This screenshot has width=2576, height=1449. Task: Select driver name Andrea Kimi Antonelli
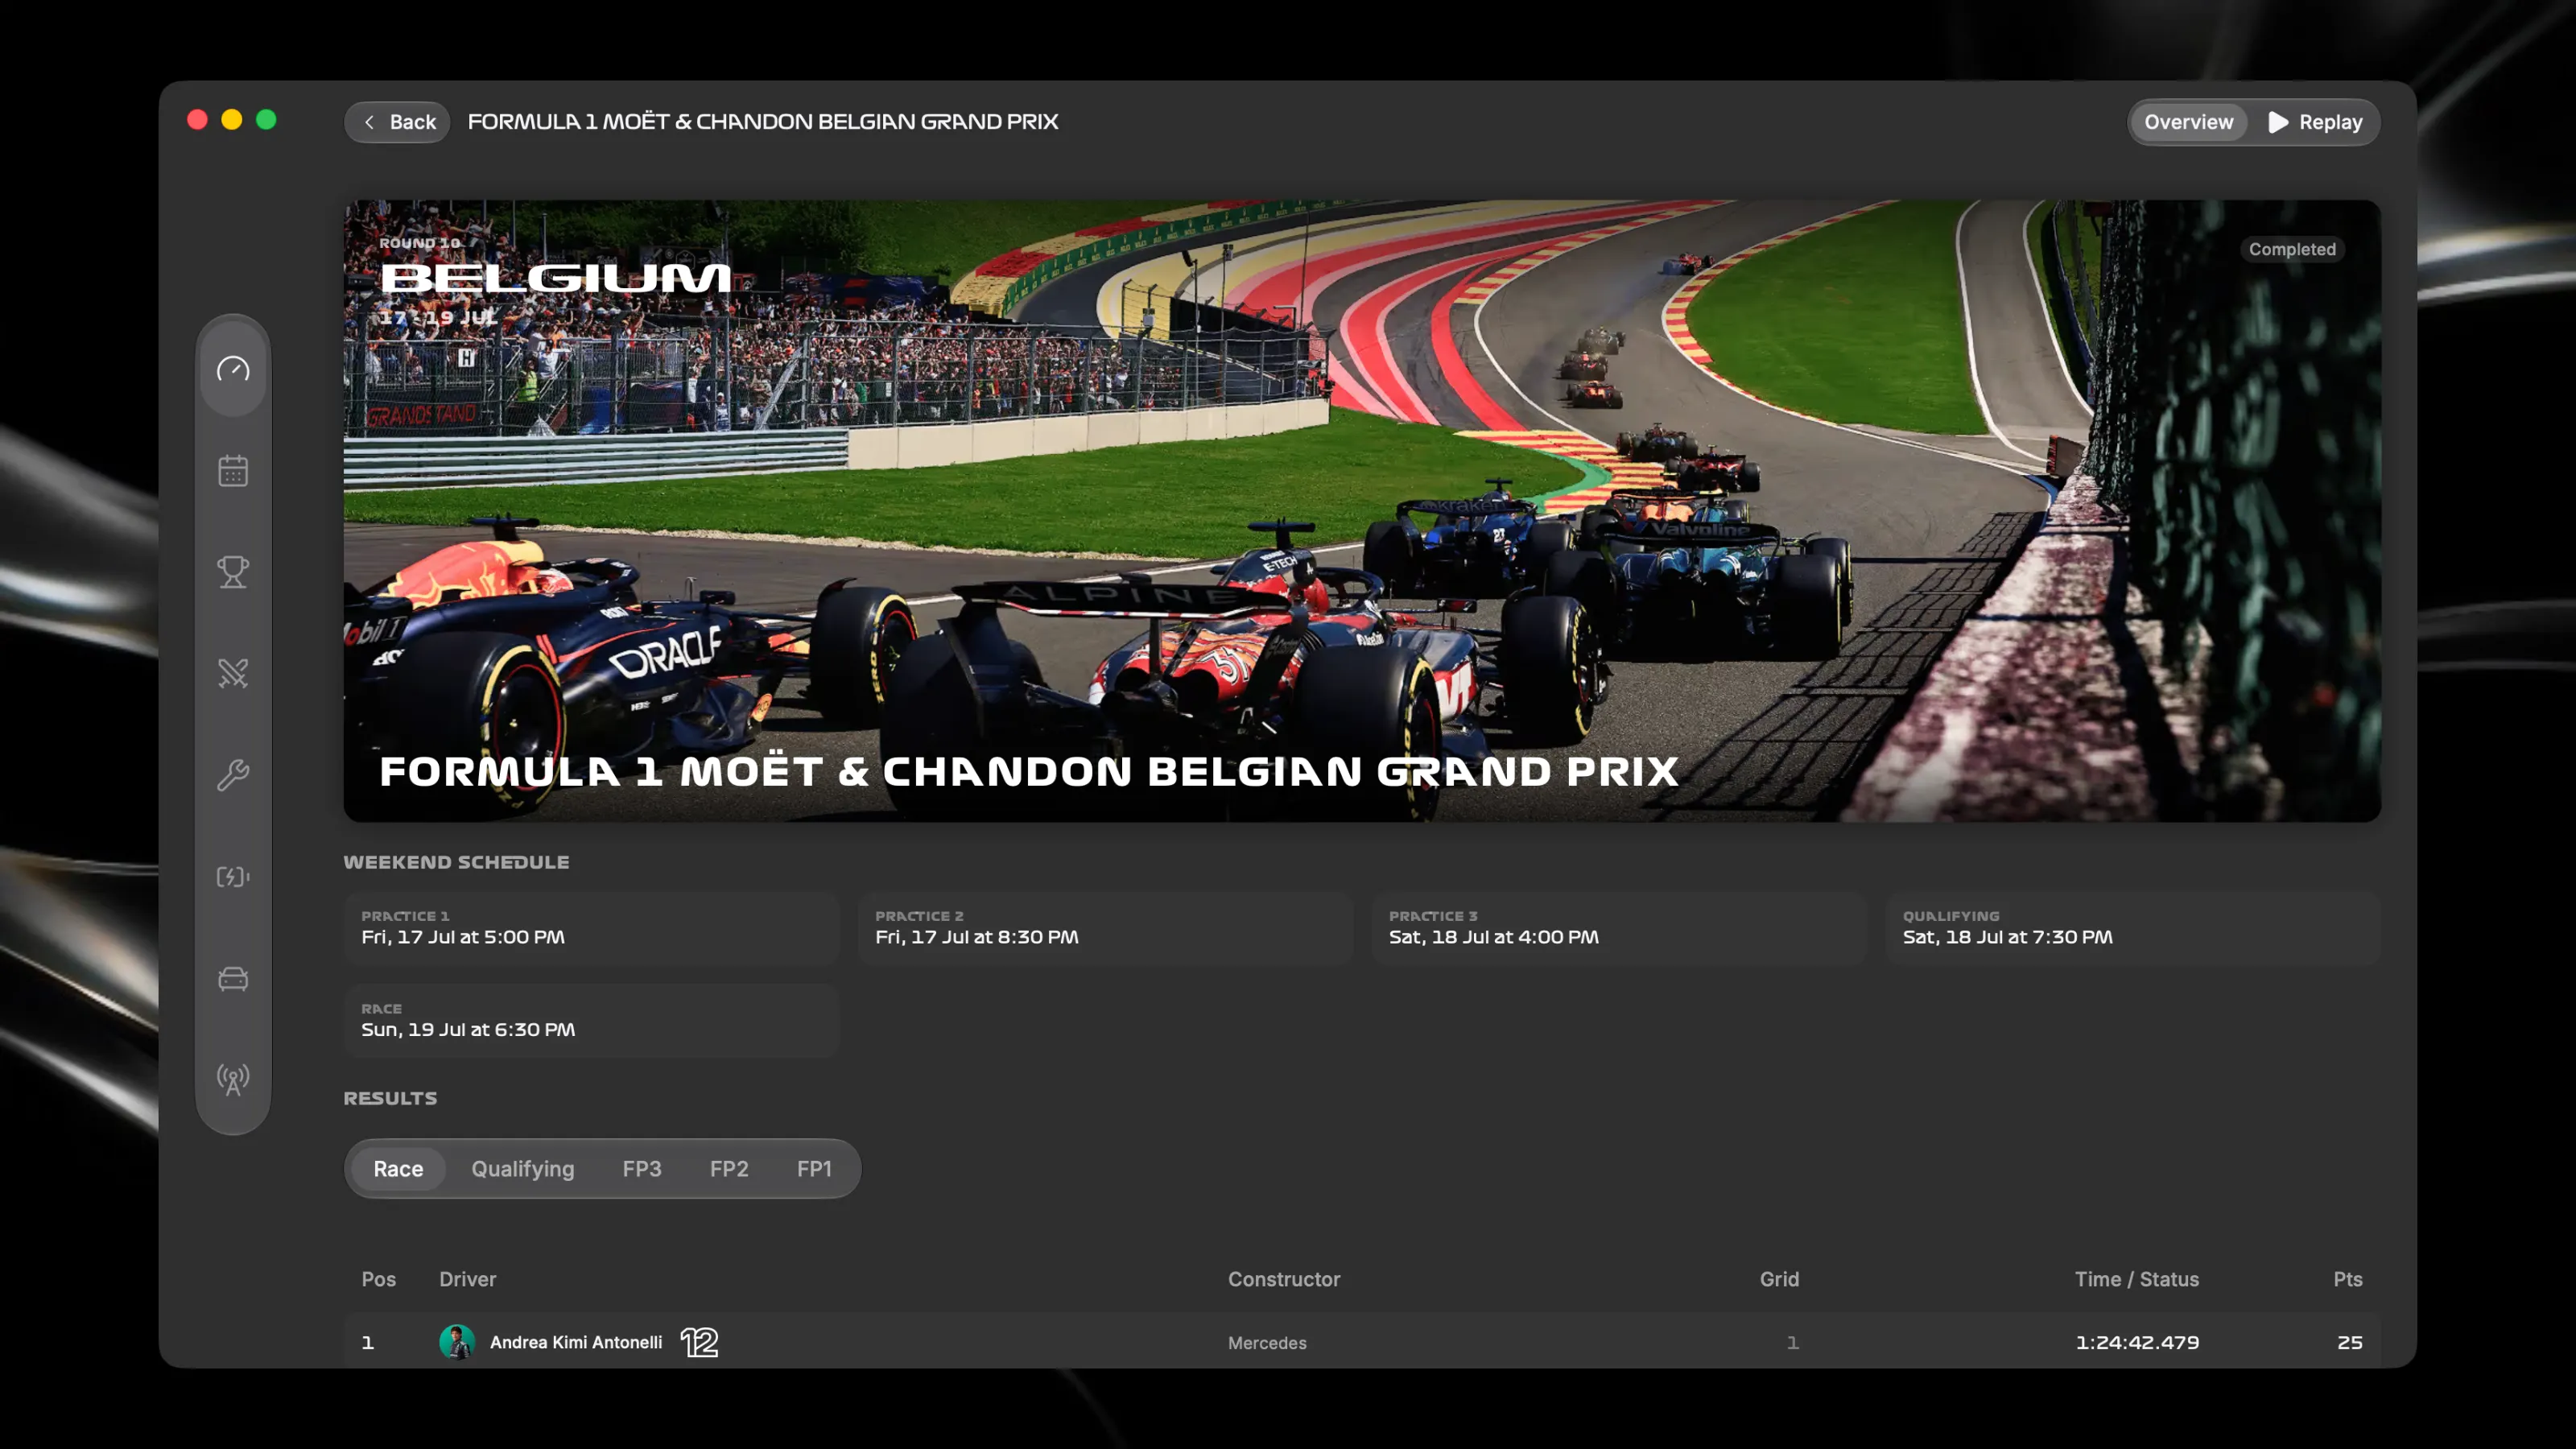coord(576,1342)
